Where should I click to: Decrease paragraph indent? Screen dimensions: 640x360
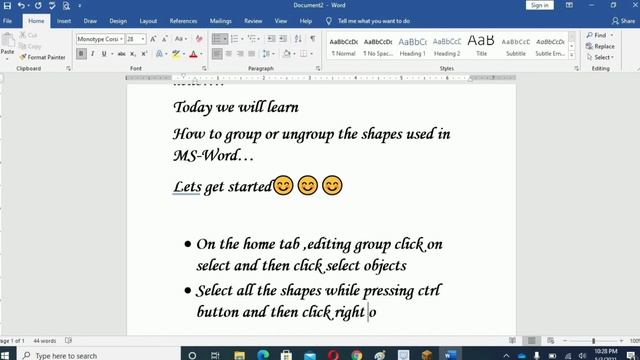point(271,39)
